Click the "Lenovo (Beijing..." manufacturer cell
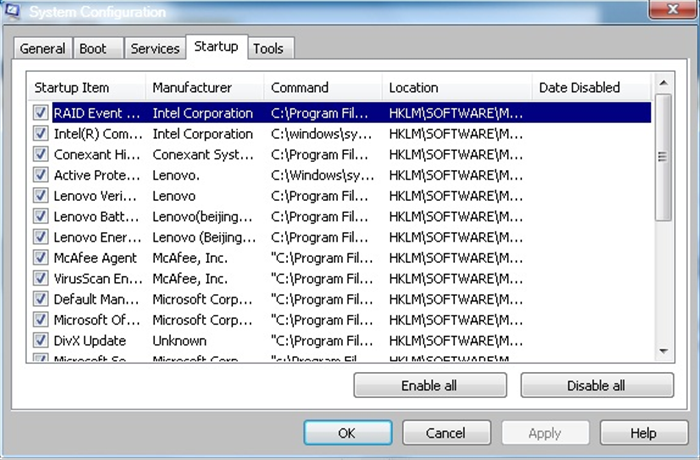This screenshot has width=700, height=460. coord(204,237)
